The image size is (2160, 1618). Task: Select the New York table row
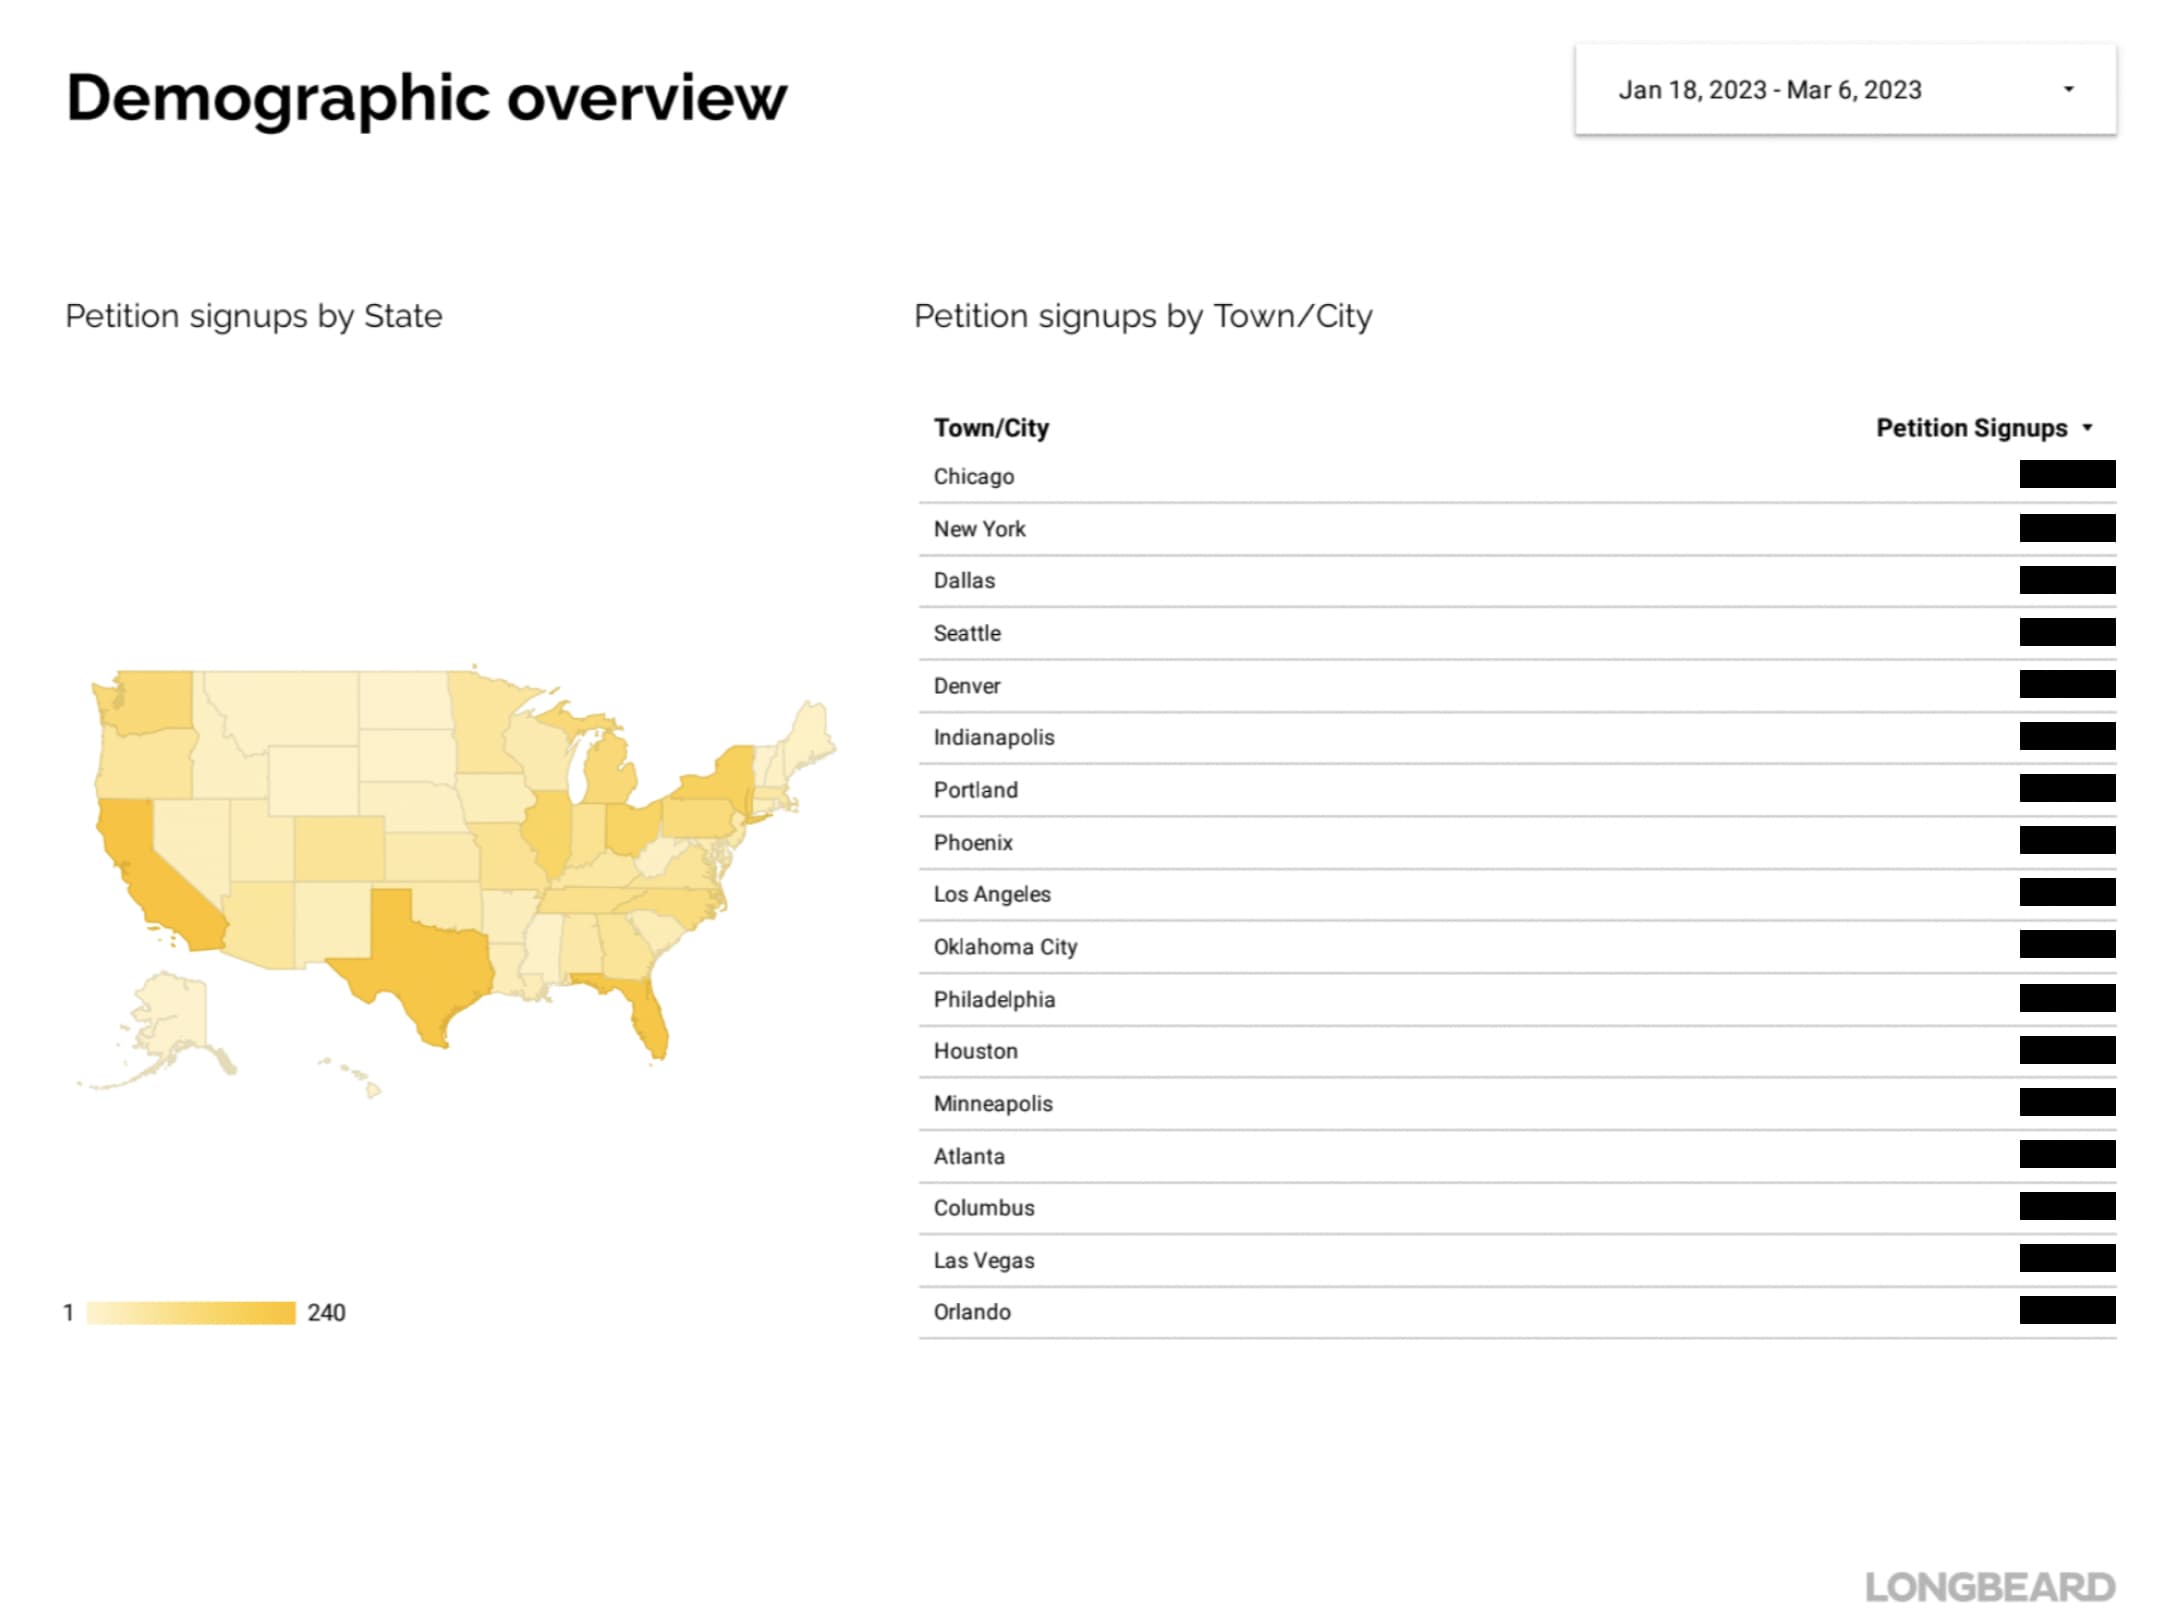tap(1517, 529)
